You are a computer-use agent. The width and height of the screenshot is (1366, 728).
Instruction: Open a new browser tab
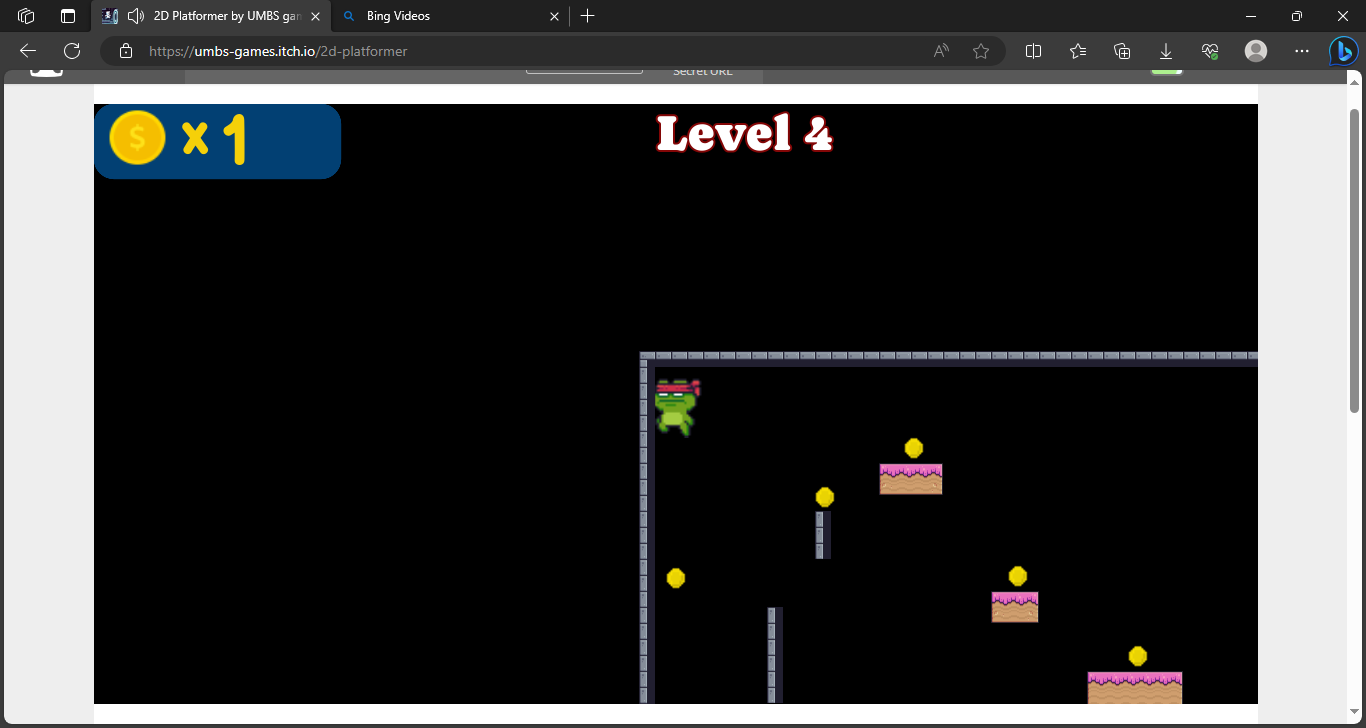588,16
